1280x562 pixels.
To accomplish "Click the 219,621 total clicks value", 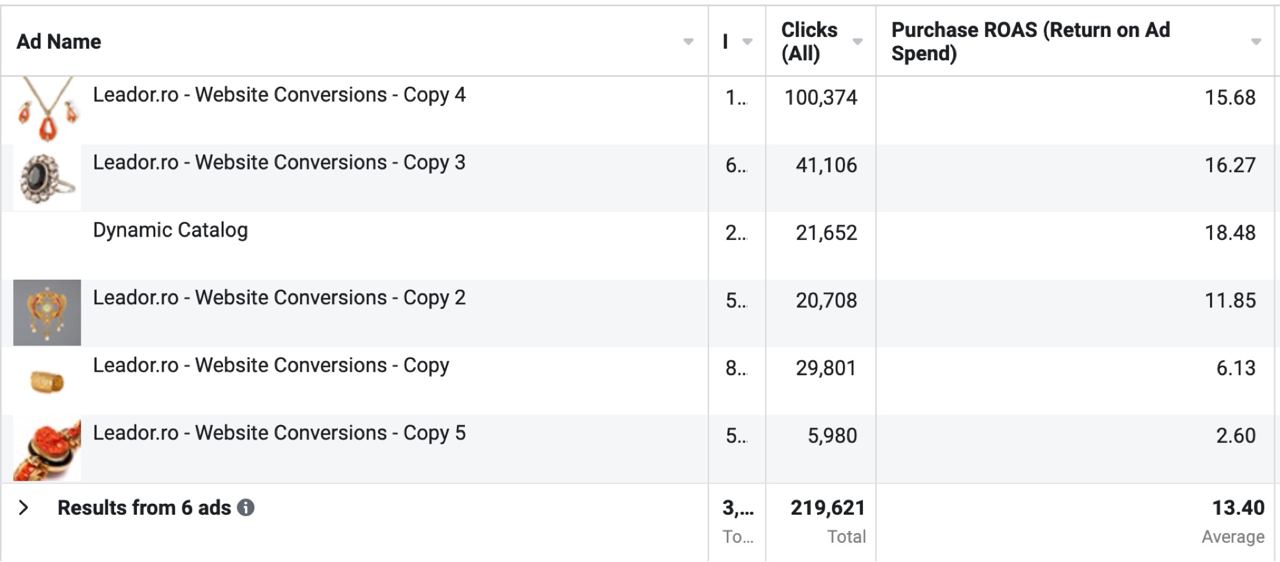I will click(x=827, y=508).
